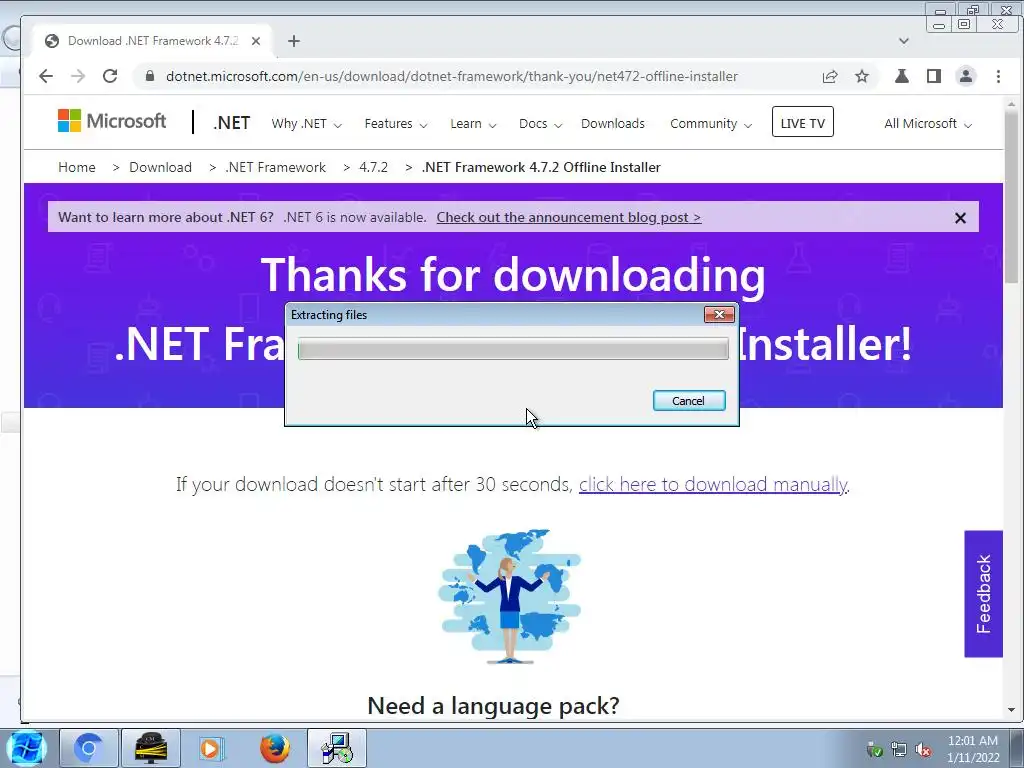This screenshot has height=768, width=1024.
Task: Select the 4.7.2 breadcrumb
Action: coord(374,167)
